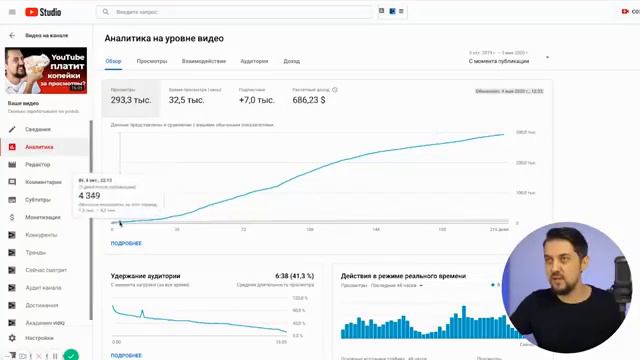Switch to the Просмотры tab
Viewport: 640px width, 360px height.
click(152, 61)
